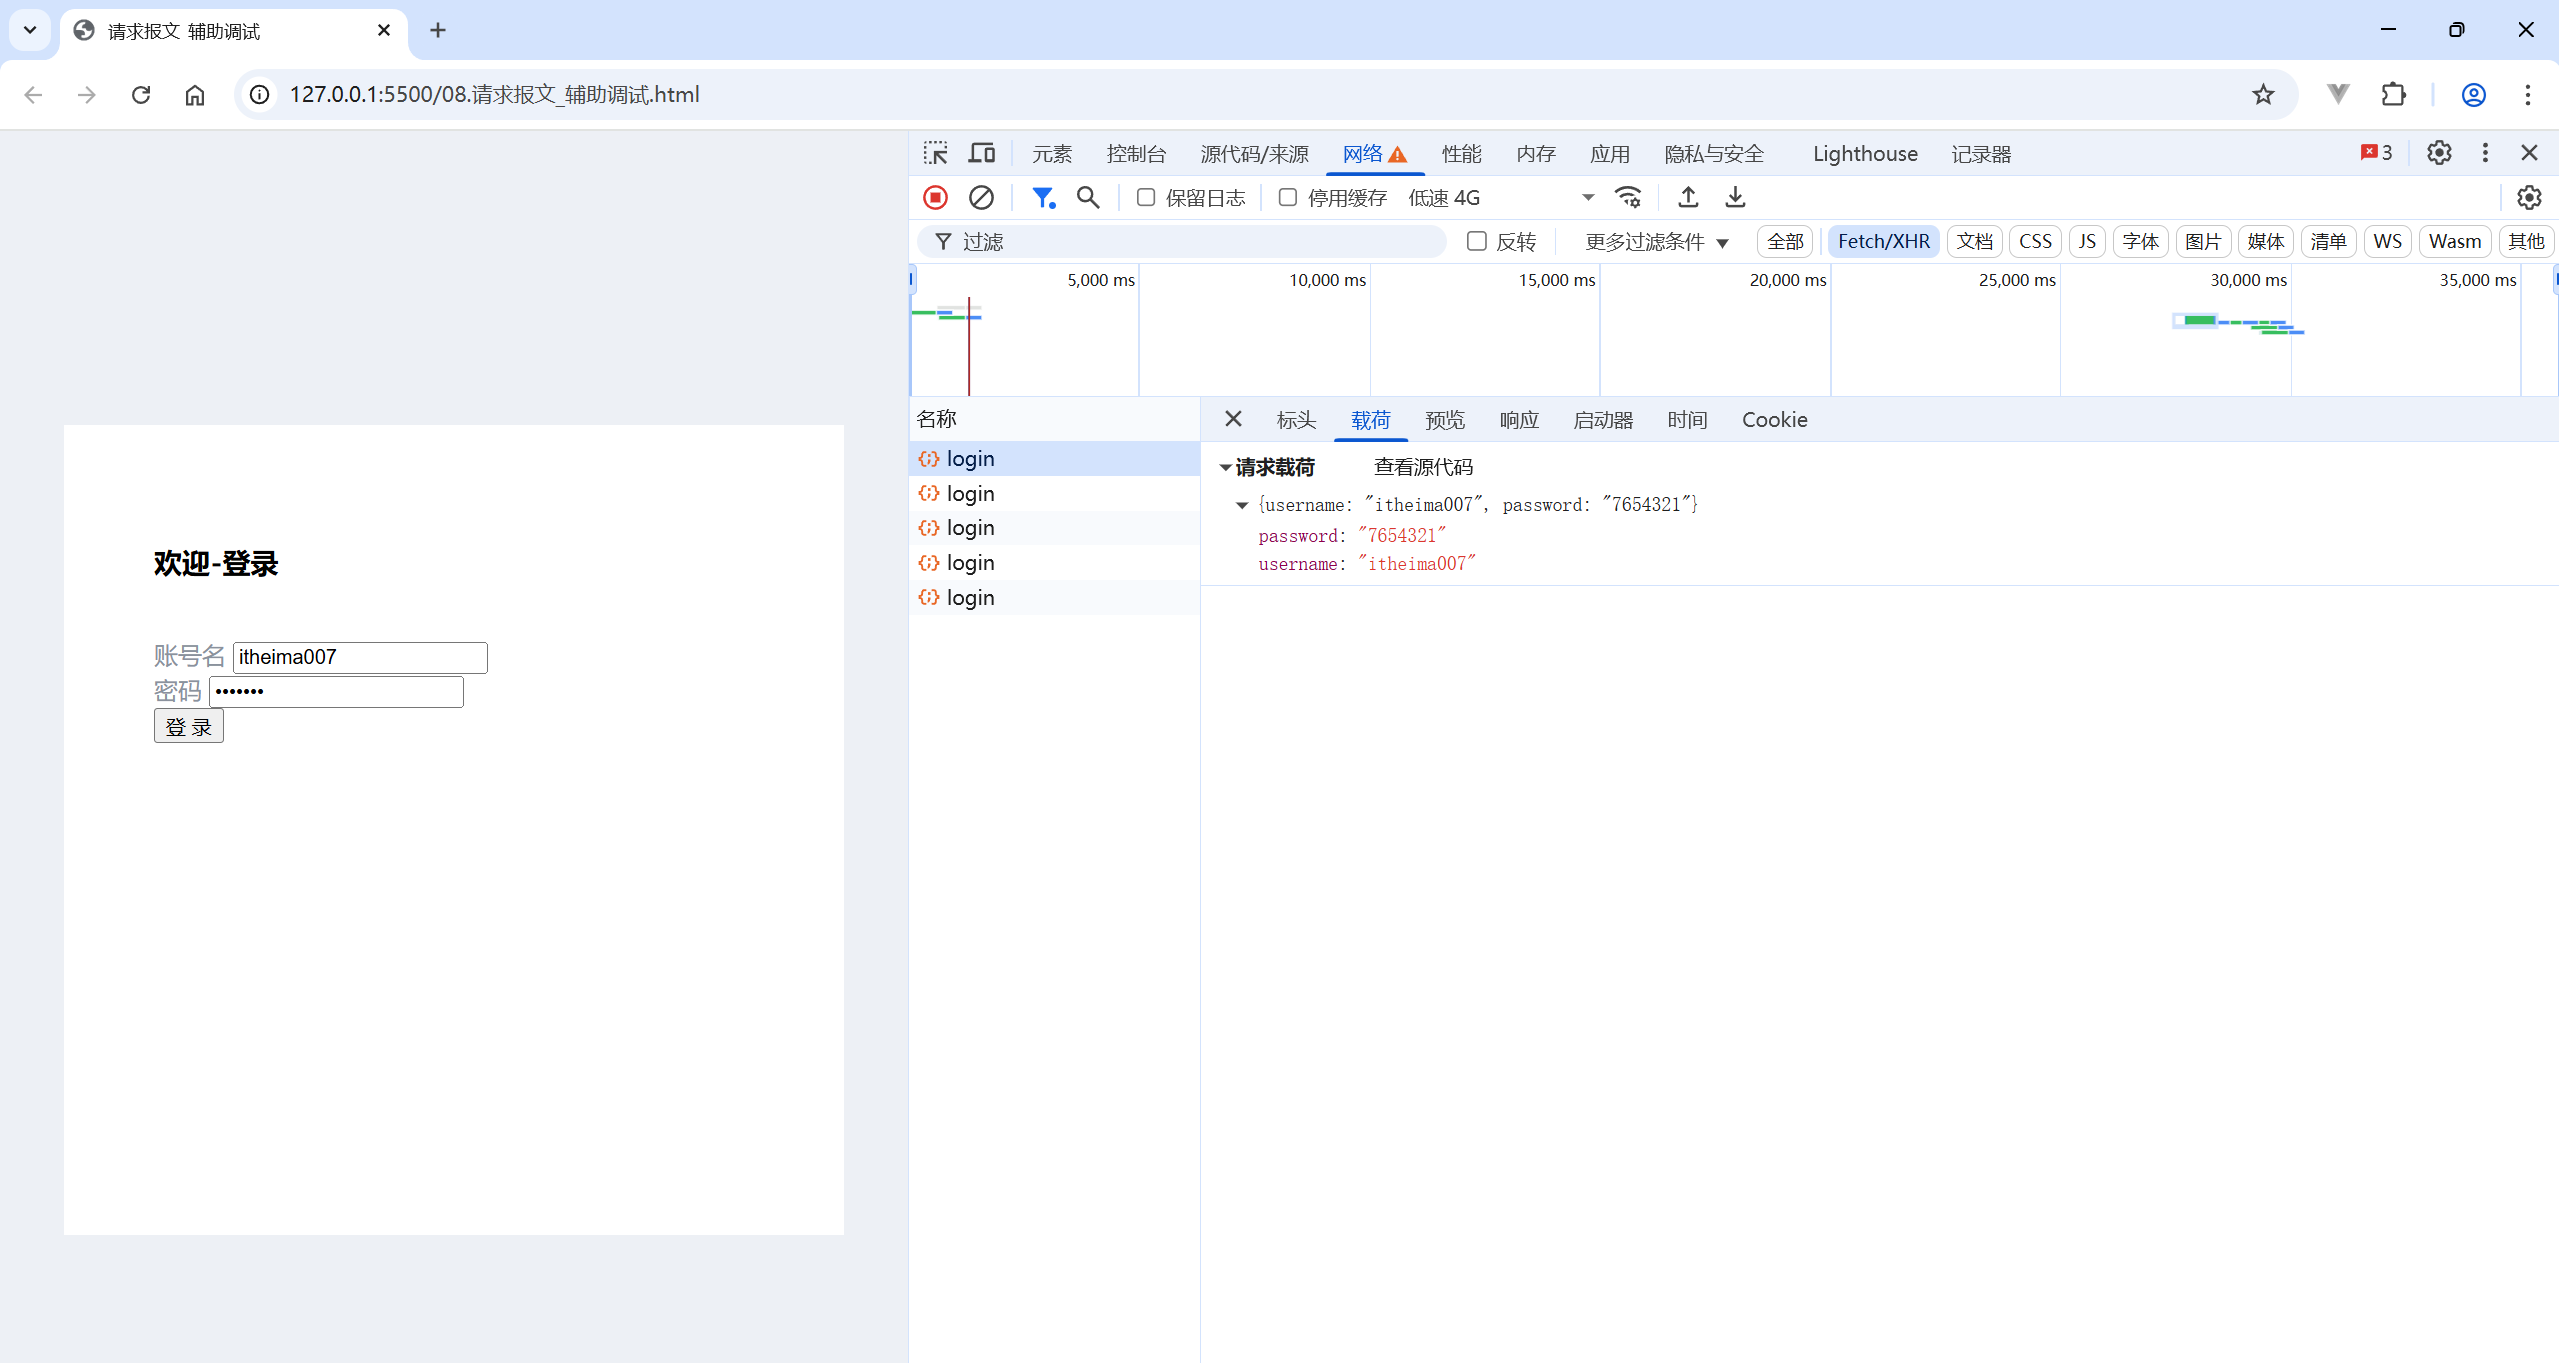The image size is (2559, 1363).
Task: Toggle the device toolbar icon
Action: pos(982,153)
